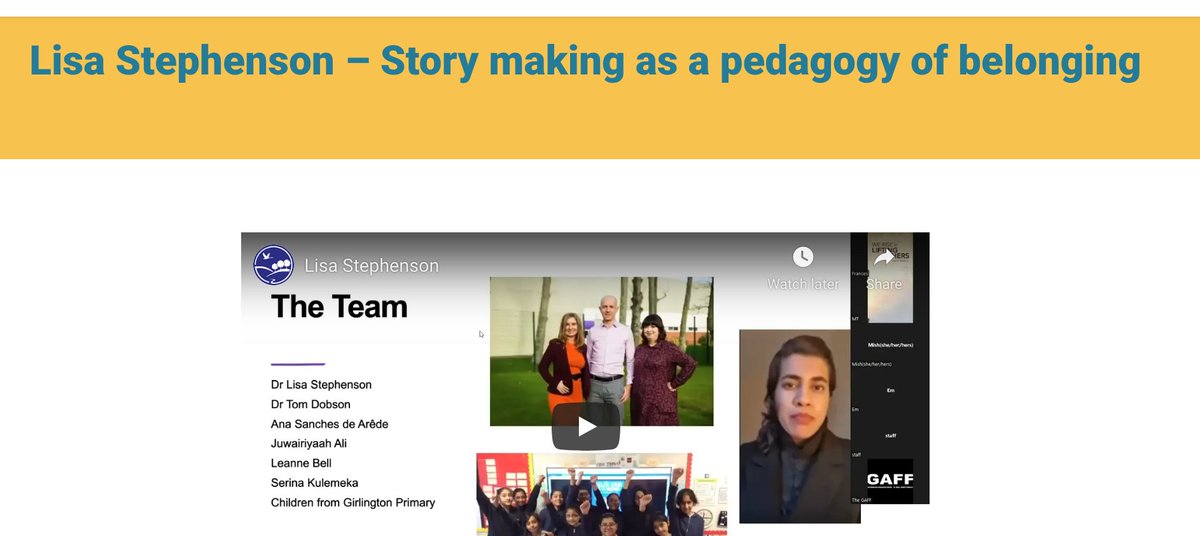Click the classroom children photo

pos(601,494)
